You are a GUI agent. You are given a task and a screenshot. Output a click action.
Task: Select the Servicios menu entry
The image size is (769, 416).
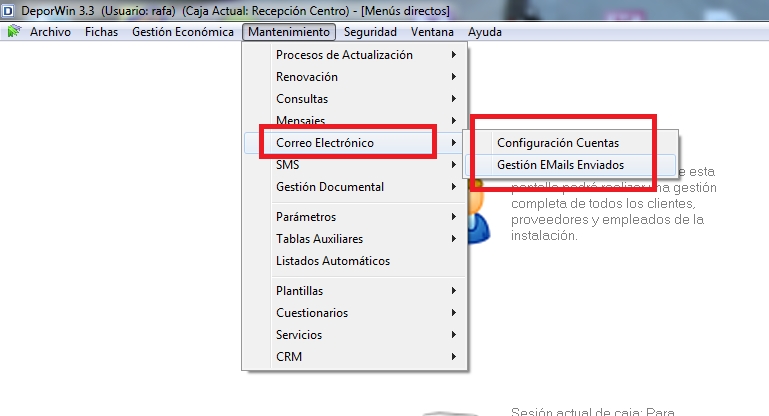pyautogui.click(x=354, y=335)
